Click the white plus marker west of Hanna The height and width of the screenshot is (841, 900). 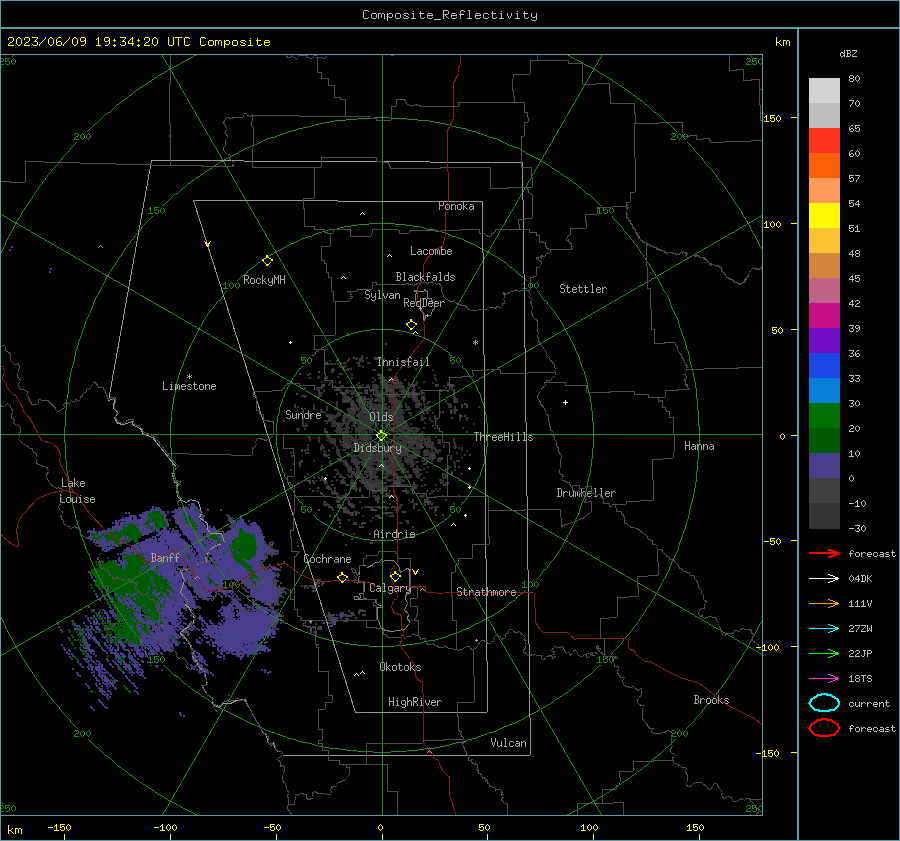tap(565, 402)
